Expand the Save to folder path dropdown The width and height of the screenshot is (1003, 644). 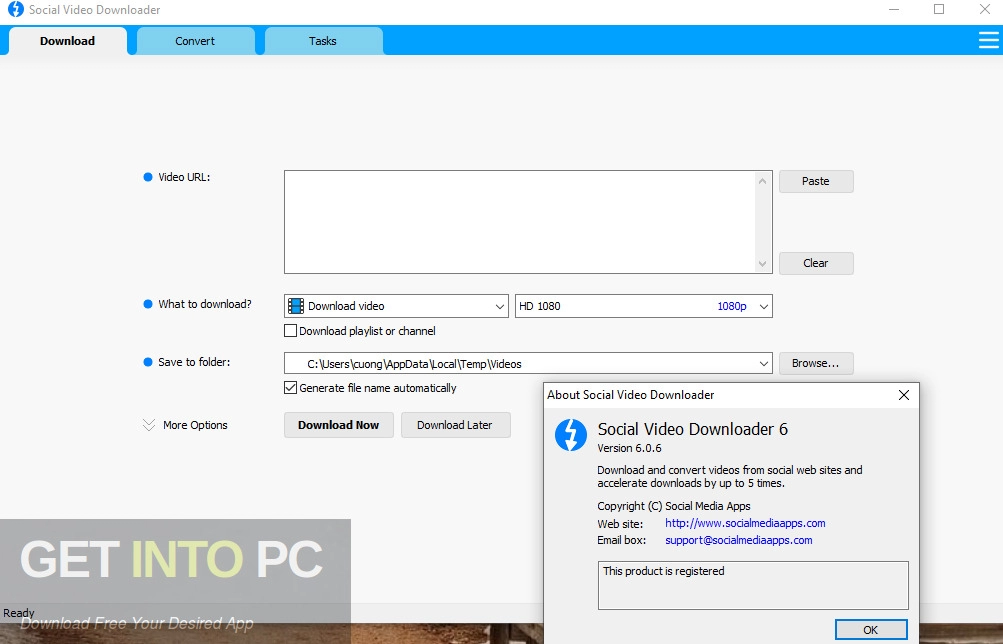tap(763, 363)
